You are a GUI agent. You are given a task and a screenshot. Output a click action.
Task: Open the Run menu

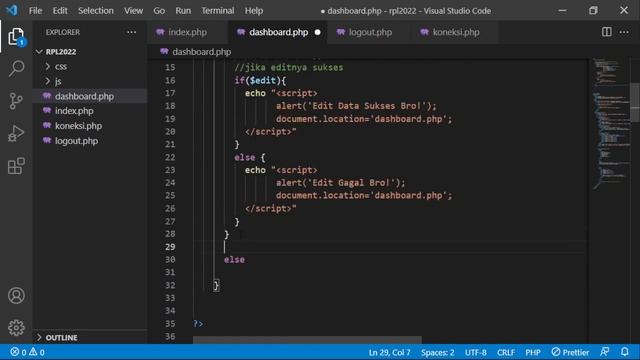click(x=183, y=11)
